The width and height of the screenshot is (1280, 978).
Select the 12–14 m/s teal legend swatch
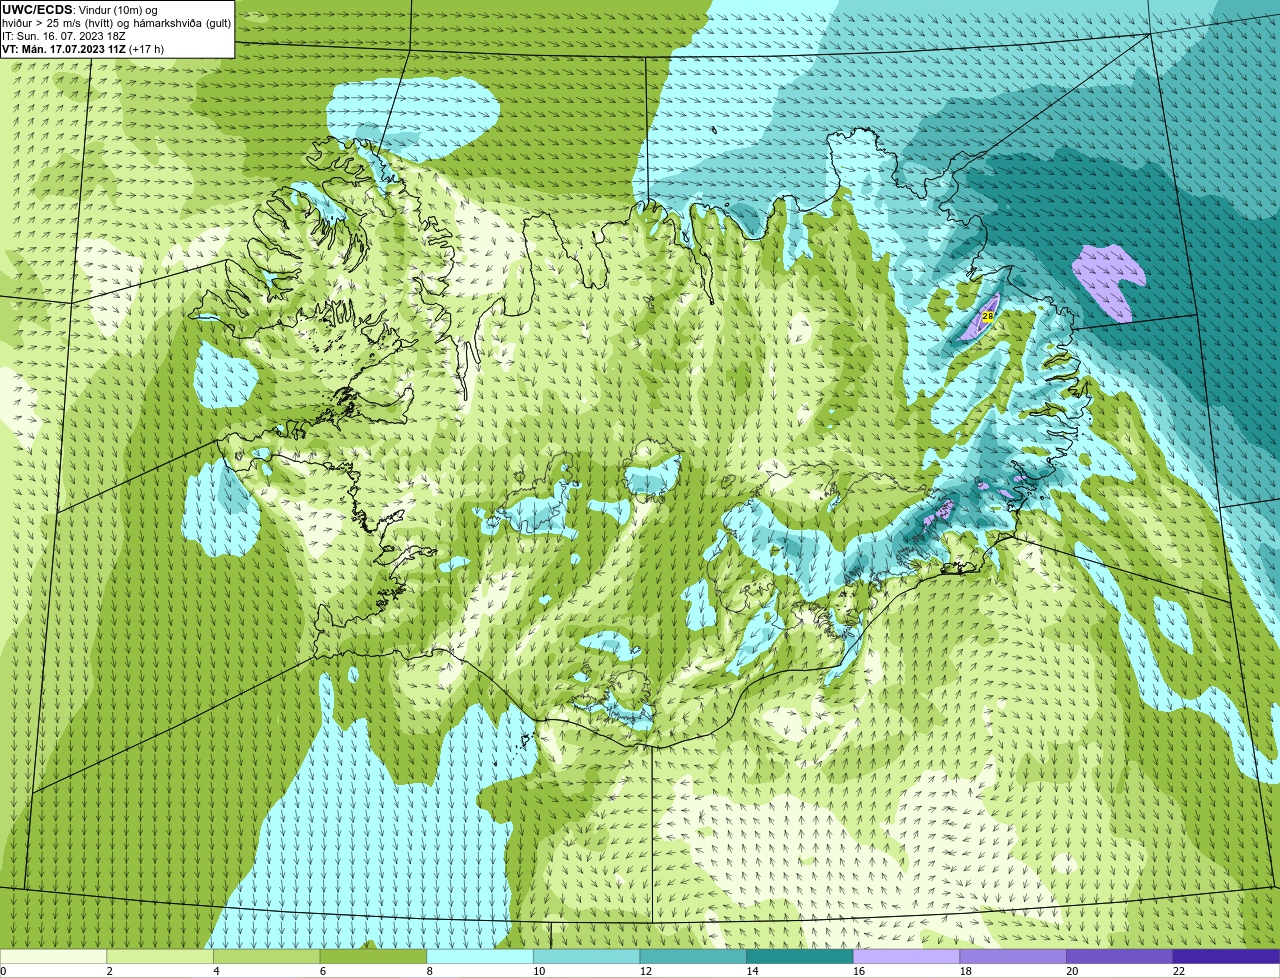[693, 956]
